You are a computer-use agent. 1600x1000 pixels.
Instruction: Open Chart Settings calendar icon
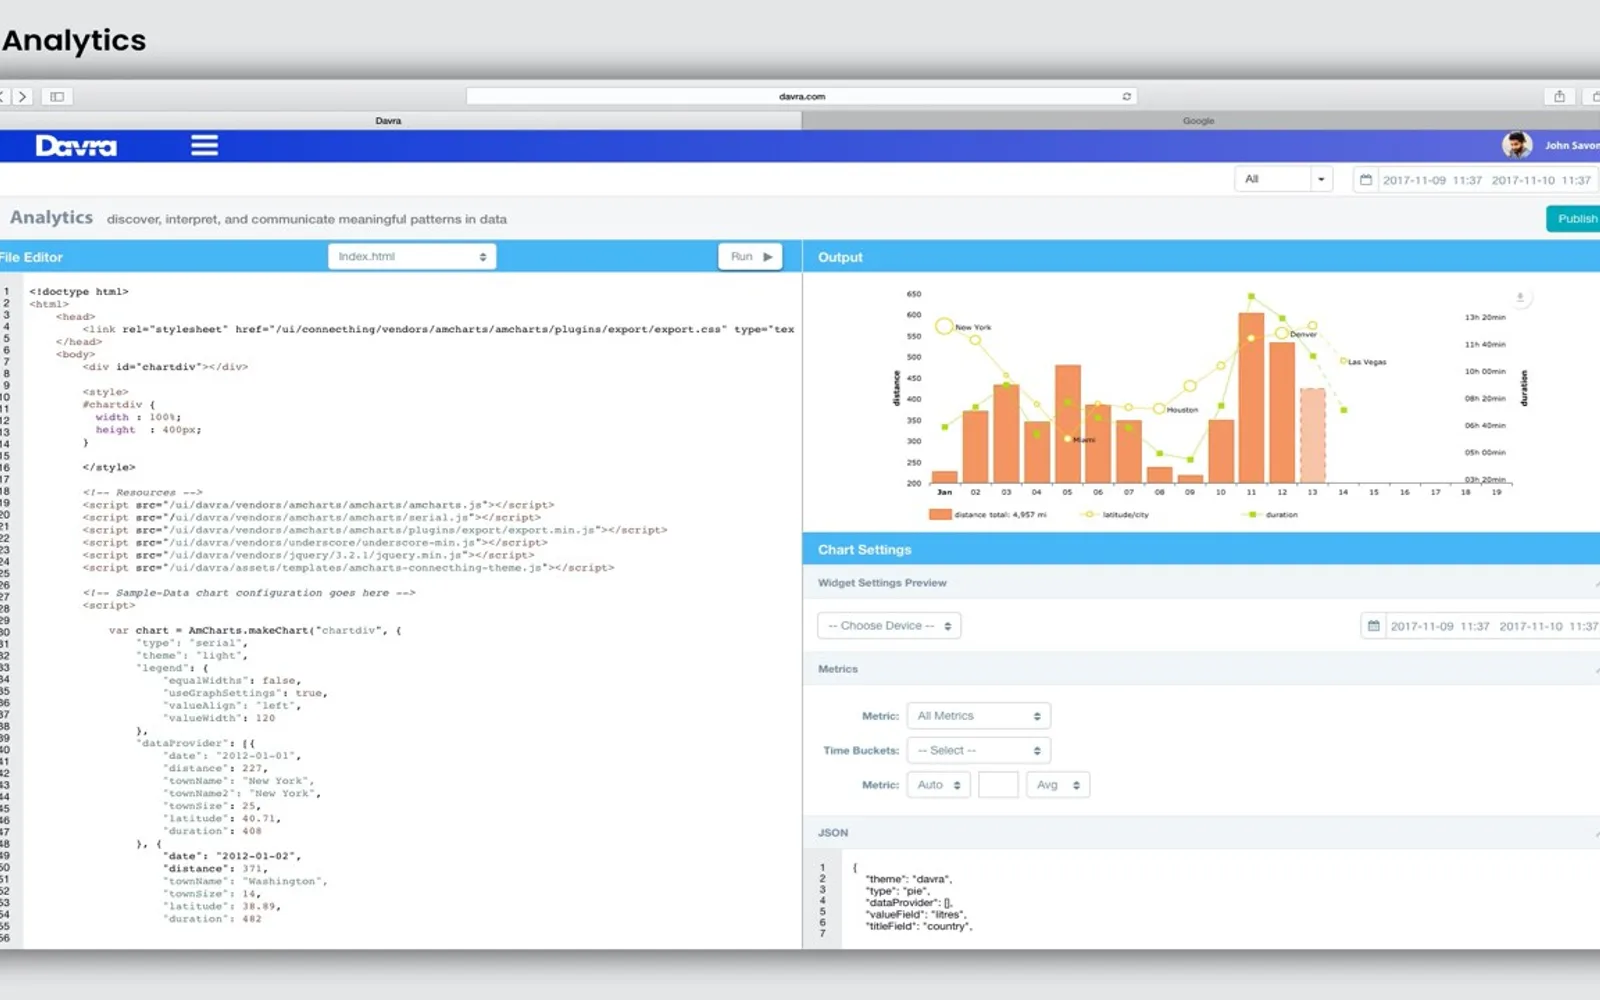(1374, 626)
